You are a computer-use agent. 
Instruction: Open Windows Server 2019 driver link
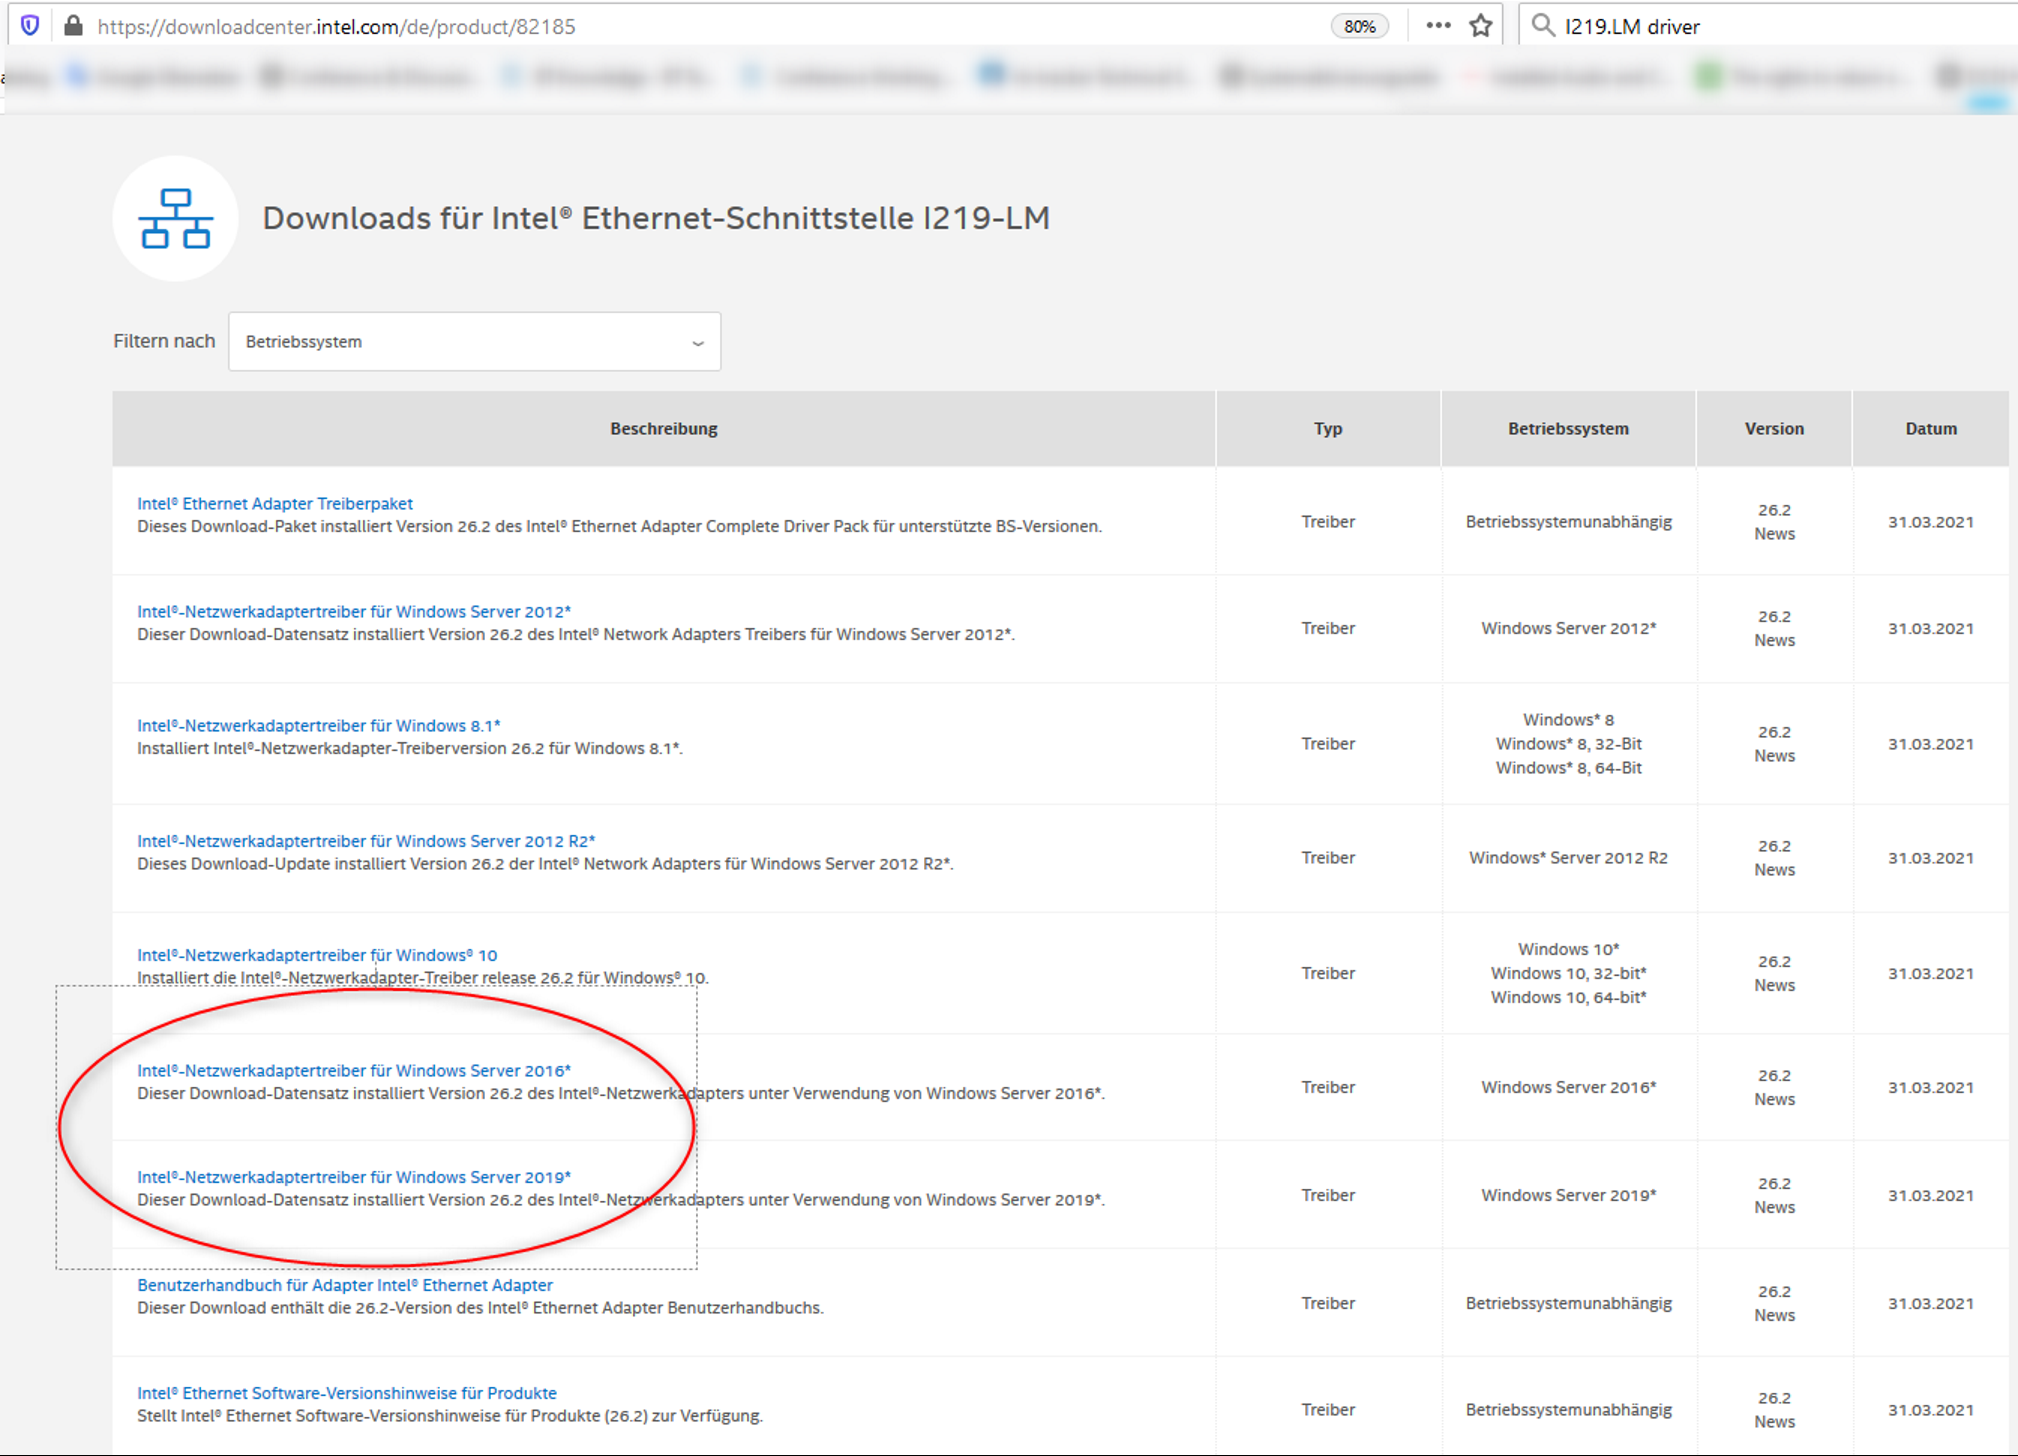click(354, 1178)
